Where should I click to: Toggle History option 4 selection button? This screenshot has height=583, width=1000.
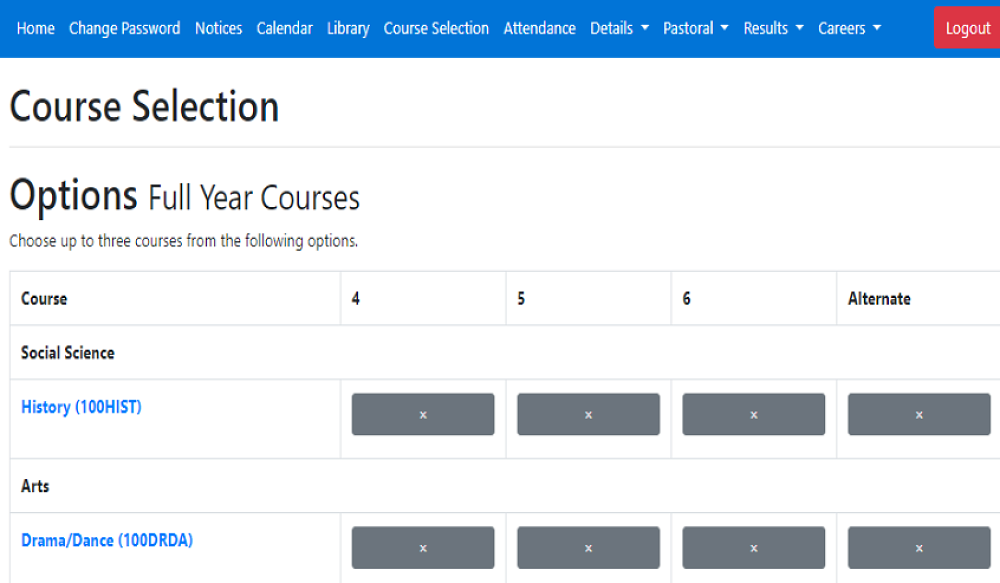click(x=422, y=414)
